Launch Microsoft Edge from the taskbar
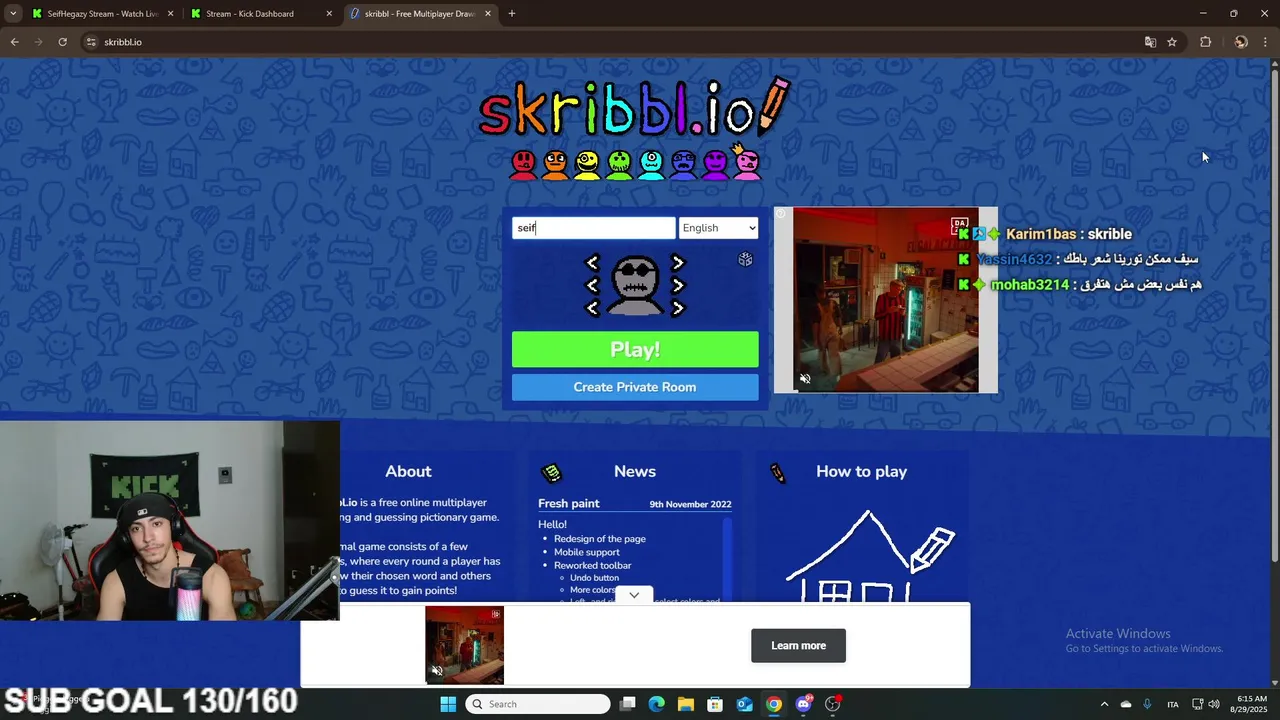The width and height of the screenshot is (1280, 720). 657,704
